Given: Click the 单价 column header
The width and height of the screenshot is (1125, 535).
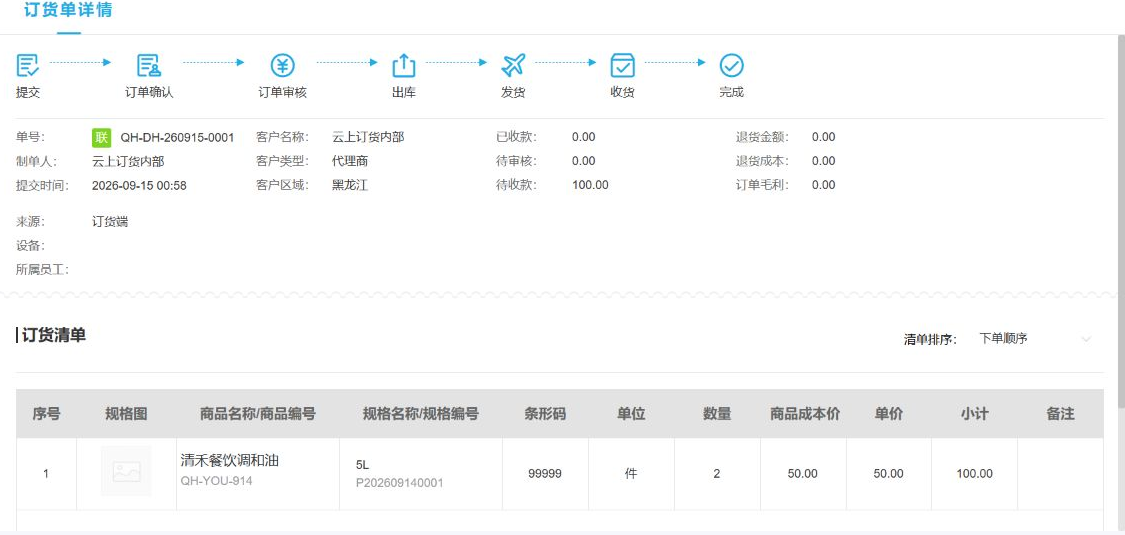Looking at the screenshot, I should (x=888, y=414).
